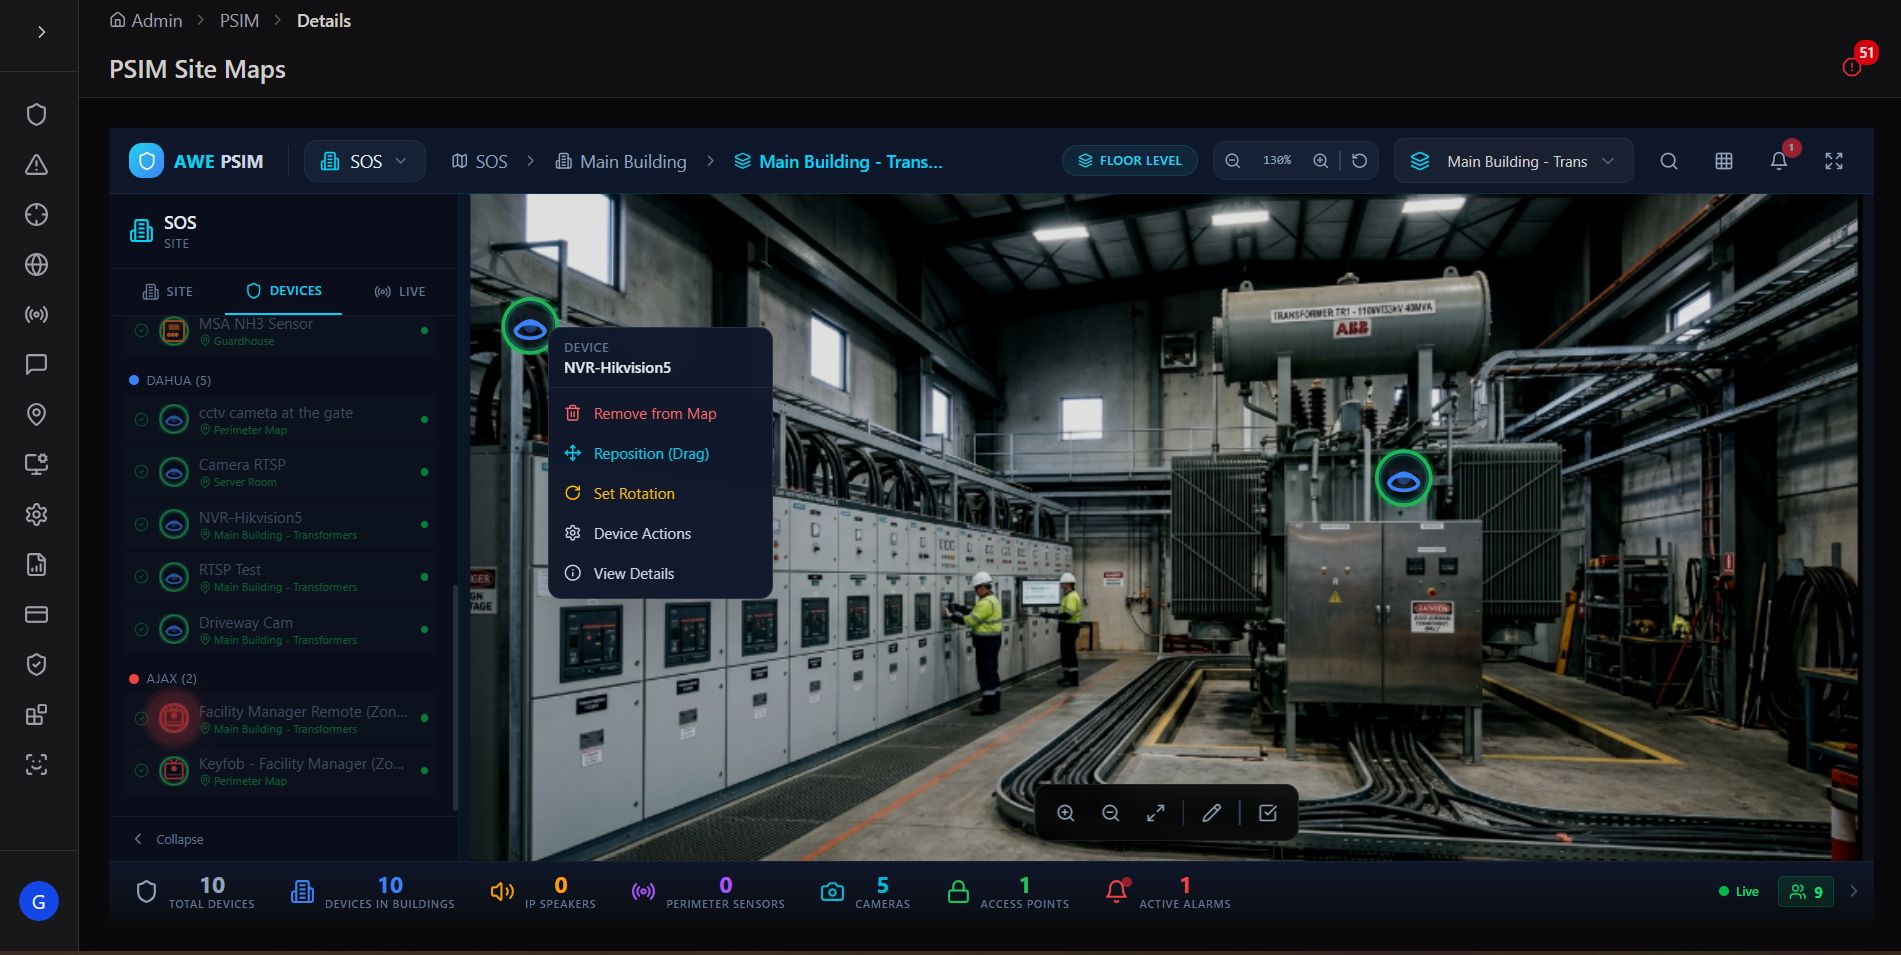Collapse the AJAX (2) group
1901x955 pixels.
pyautogui.click(x=163, y=679)
